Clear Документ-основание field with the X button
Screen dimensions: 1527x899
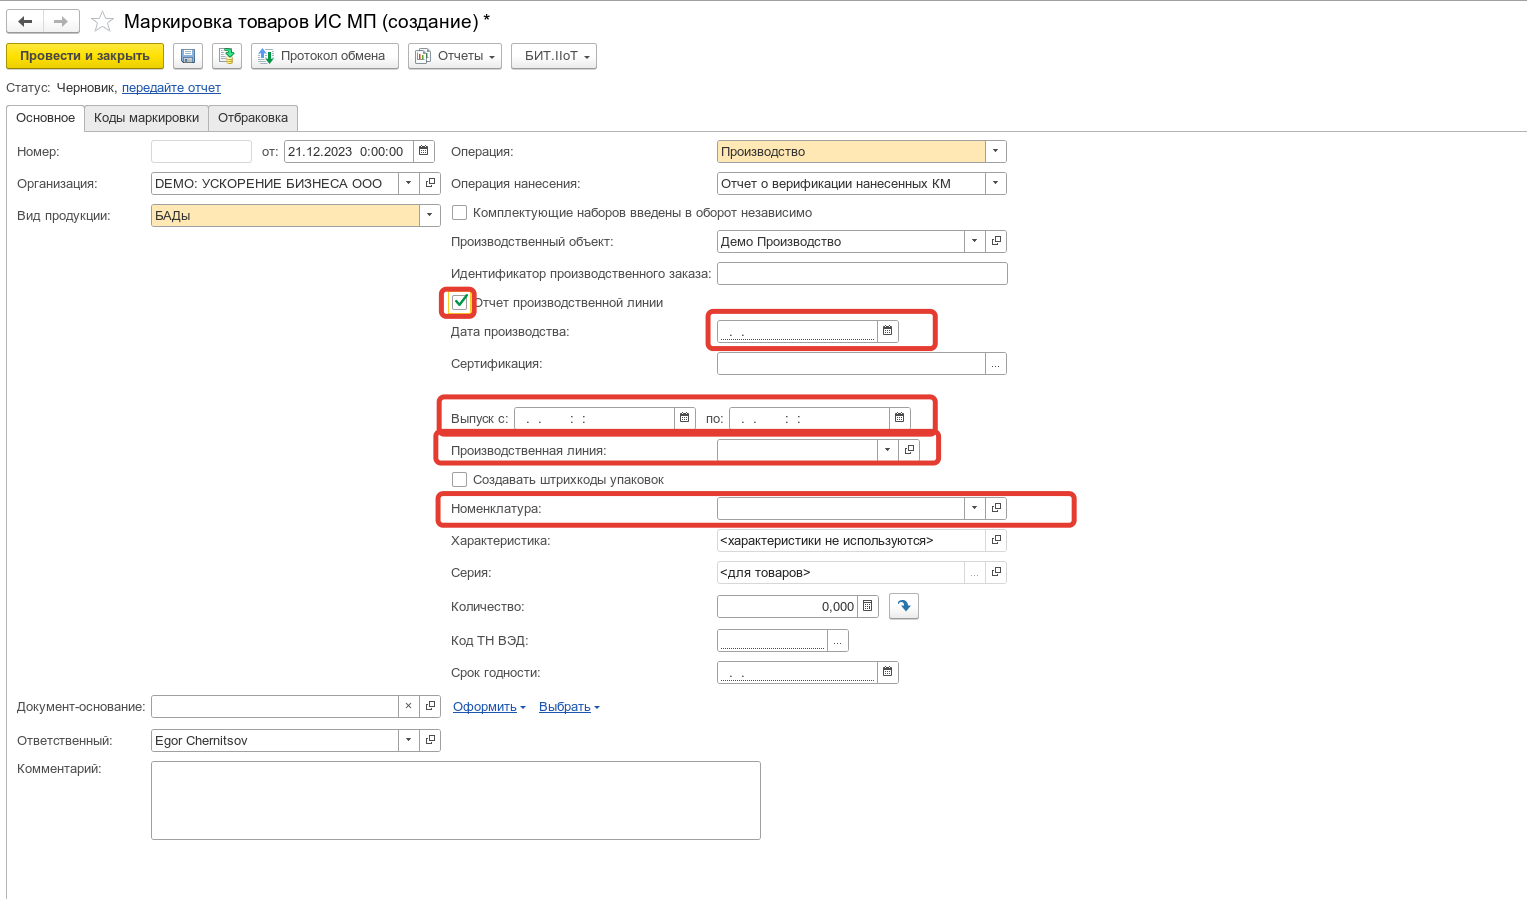[x=408, y=706]
